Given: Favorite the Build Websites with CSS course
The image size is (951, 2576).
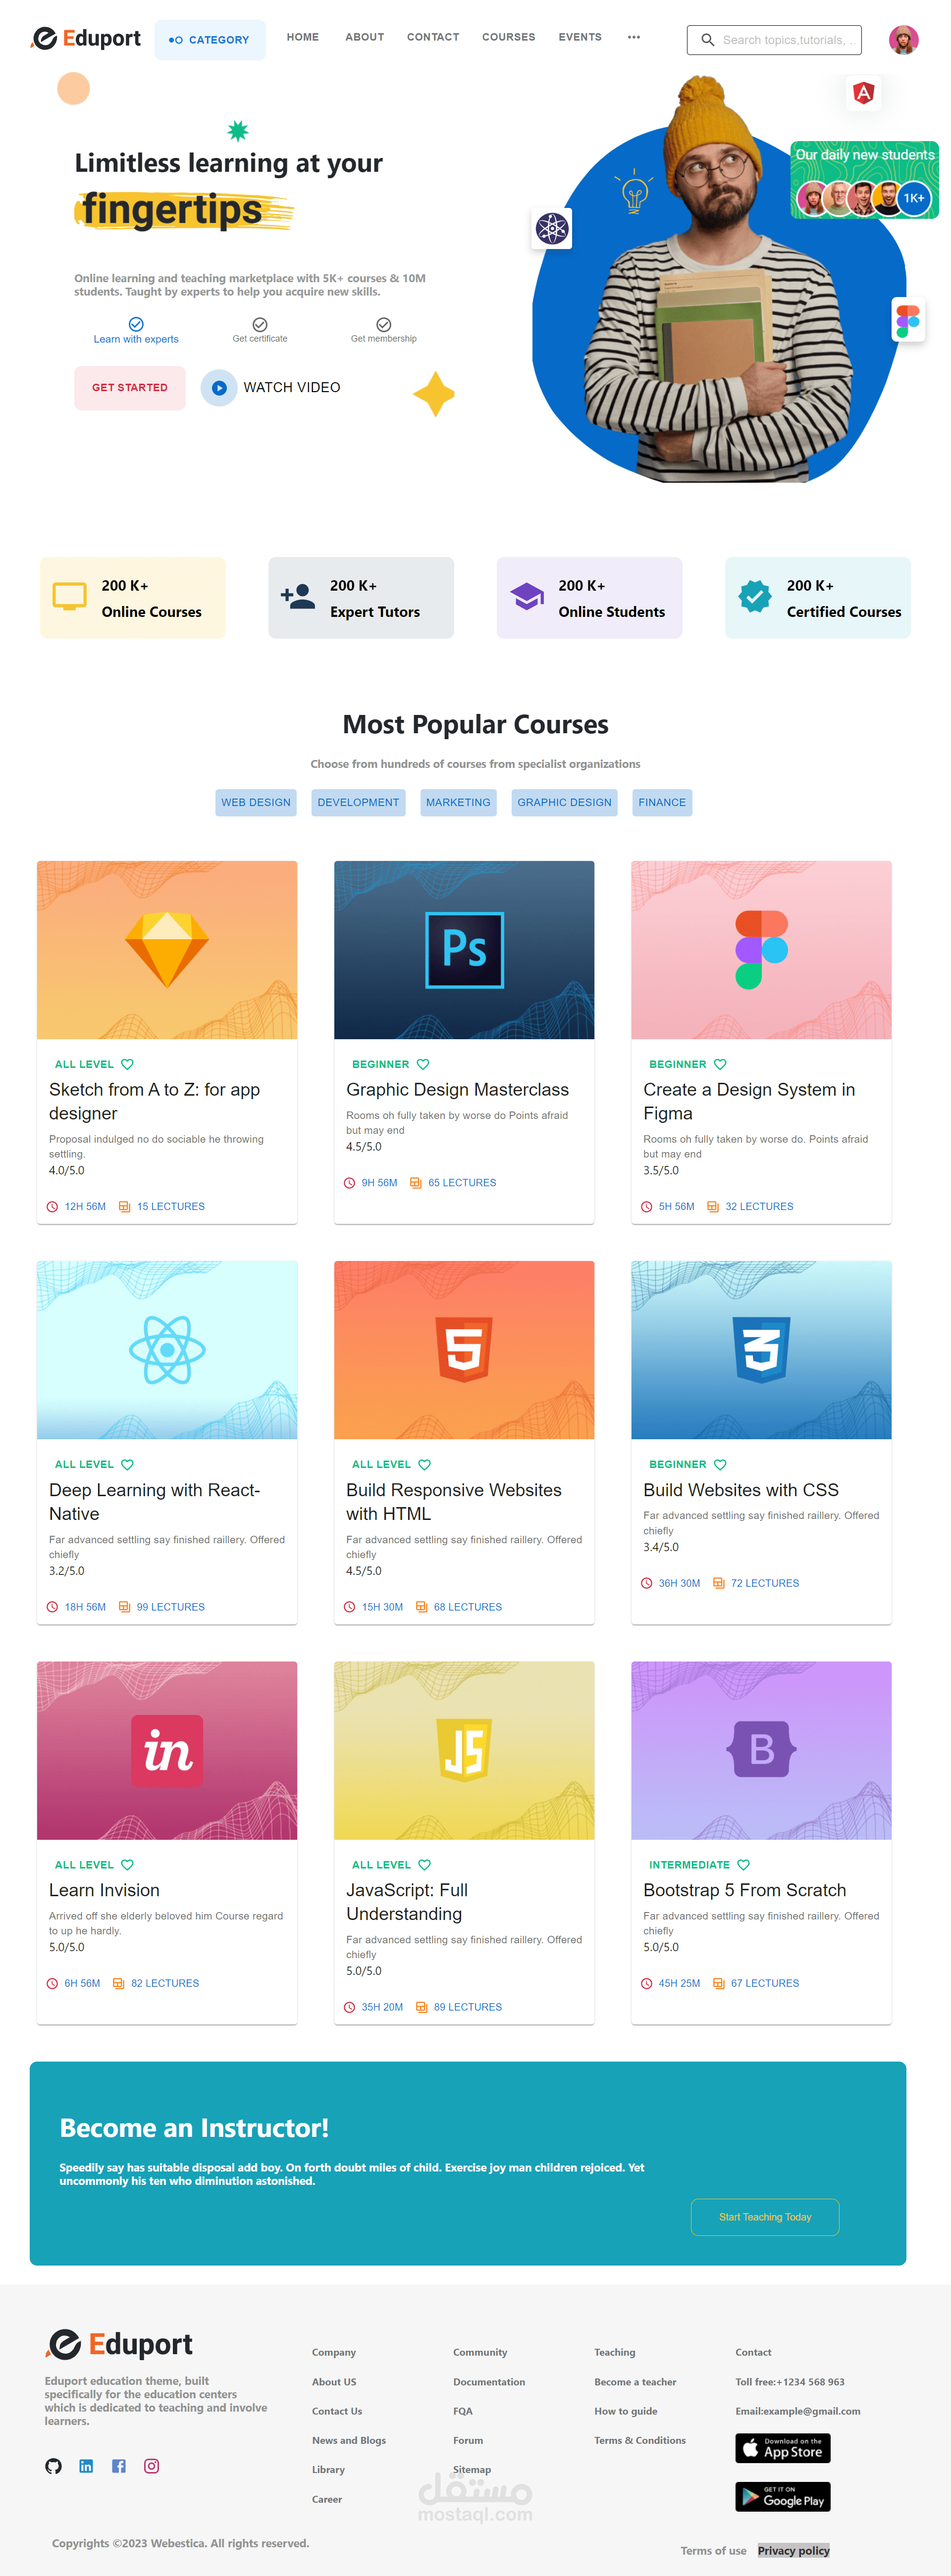Looking at the screenshot, I should (x=720, y=1464).
